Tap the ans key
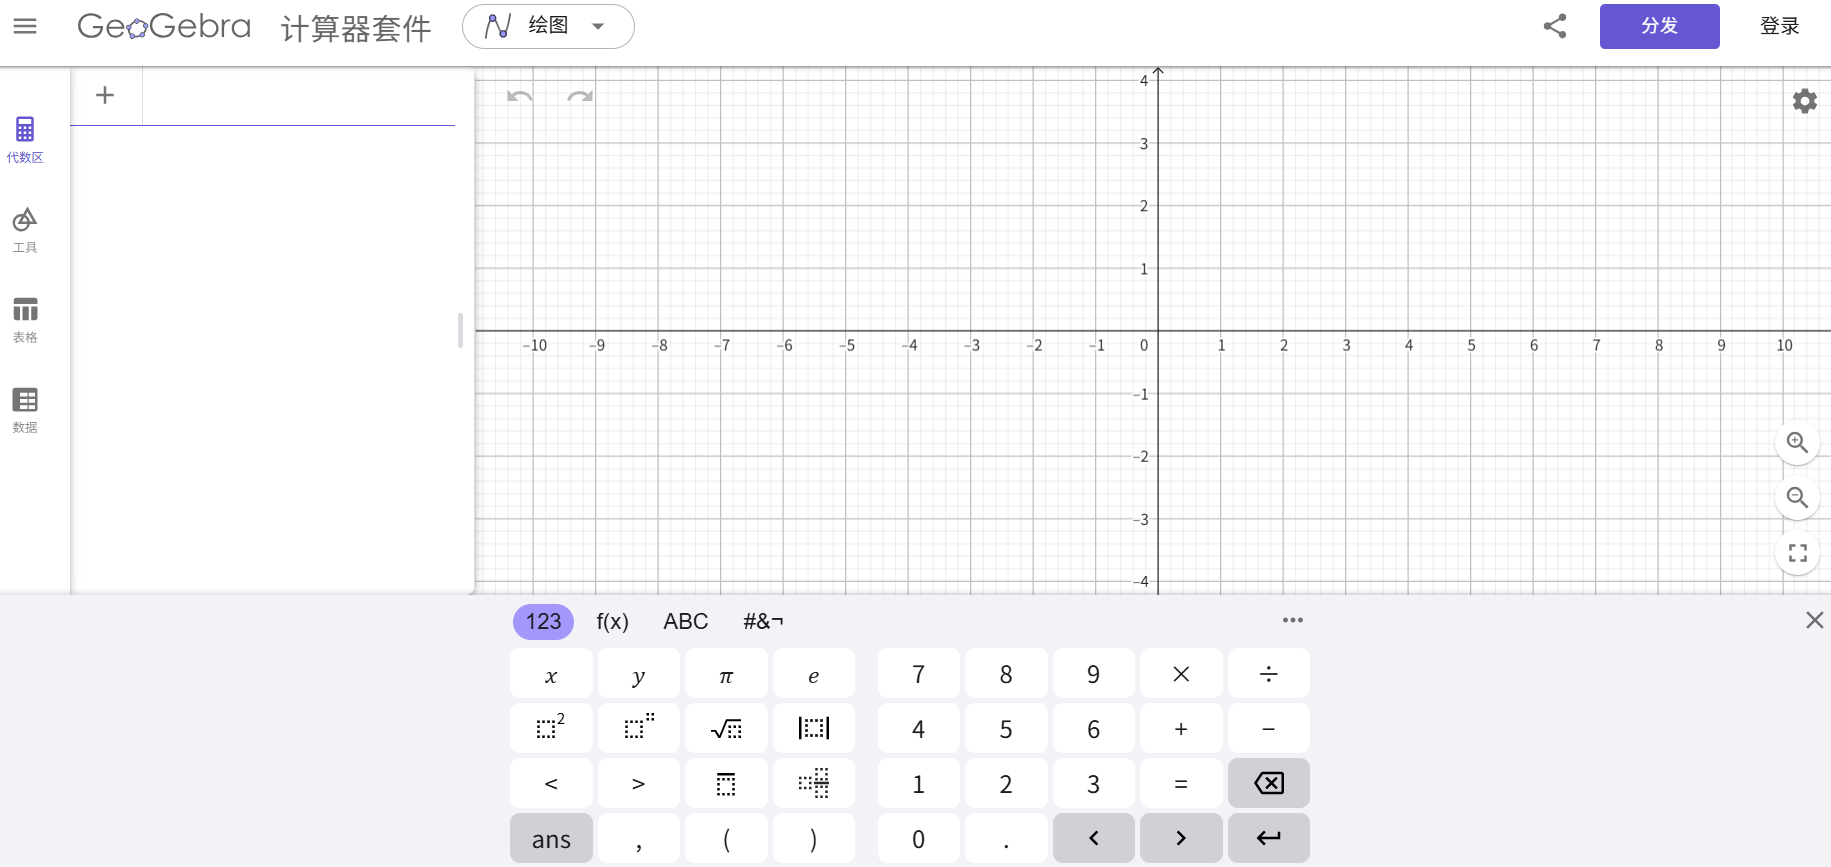 click(551, 838)
